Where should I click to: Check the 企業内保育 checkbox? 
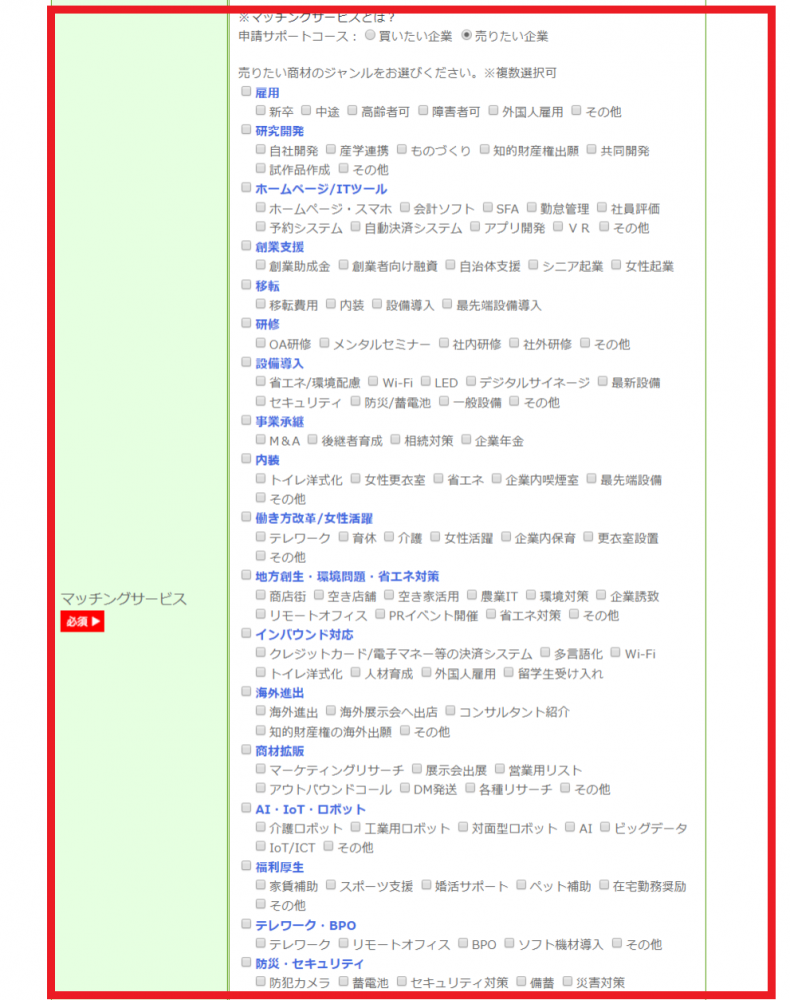506,537
